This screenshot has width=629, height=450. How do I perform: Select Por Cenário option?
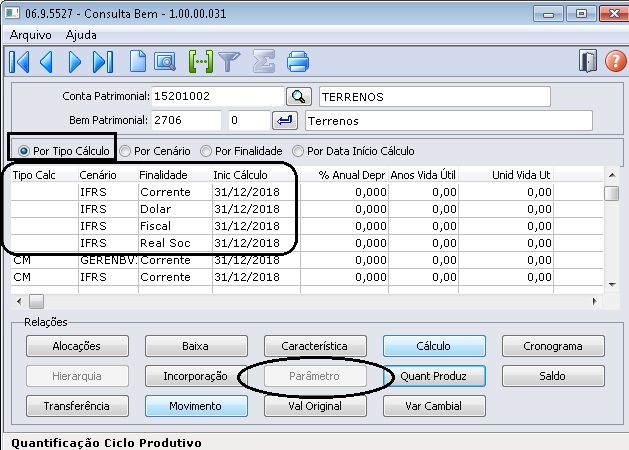pyautogui.click(x=155, y=151)
